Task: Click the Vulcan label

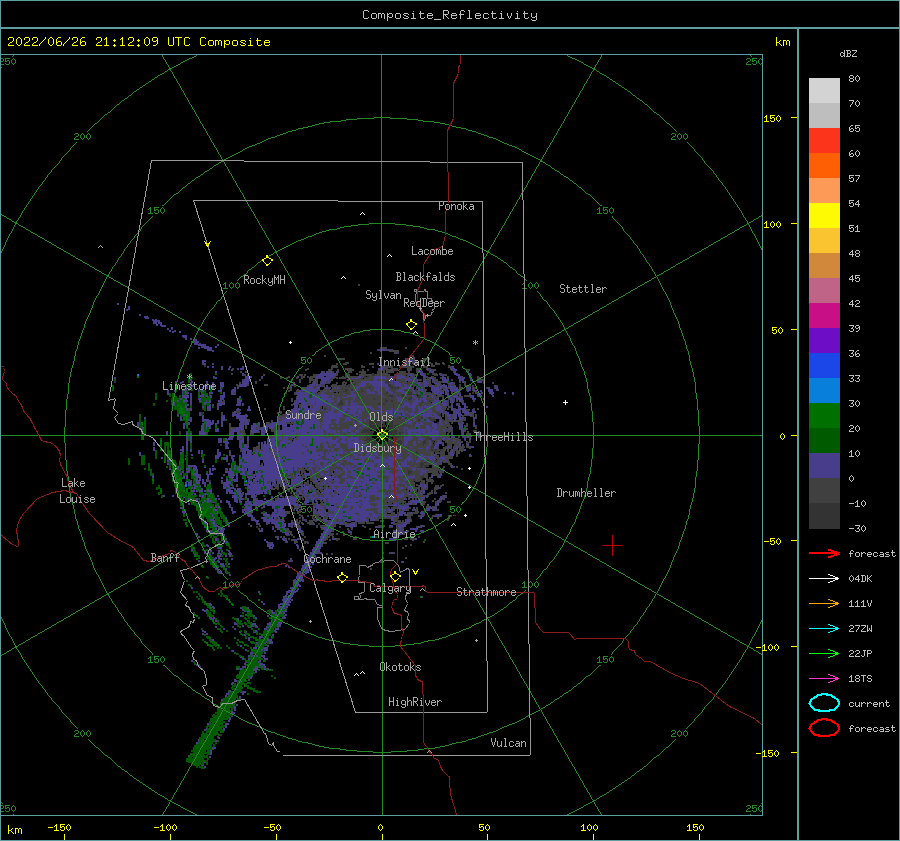Action: pos(509,743)
